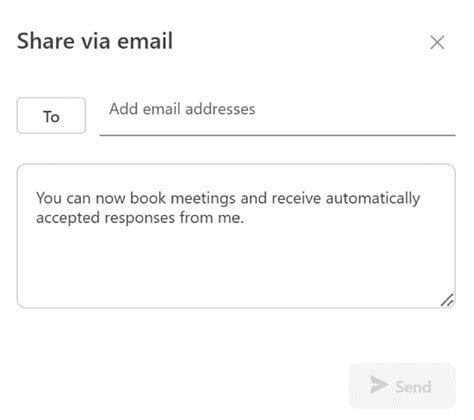Click the paper plane send icon
This screenshot has height=420, width=474.
point(379,384)
